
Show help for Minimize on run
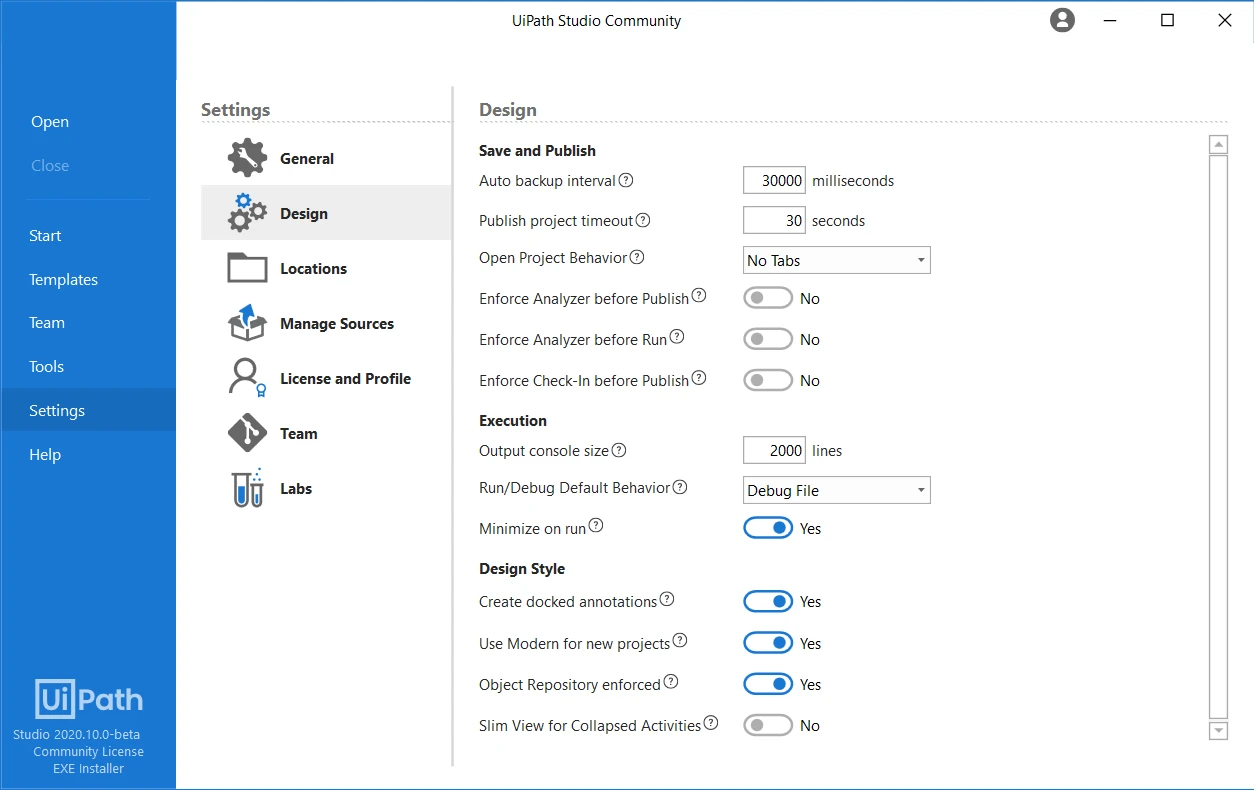(596, 525)
